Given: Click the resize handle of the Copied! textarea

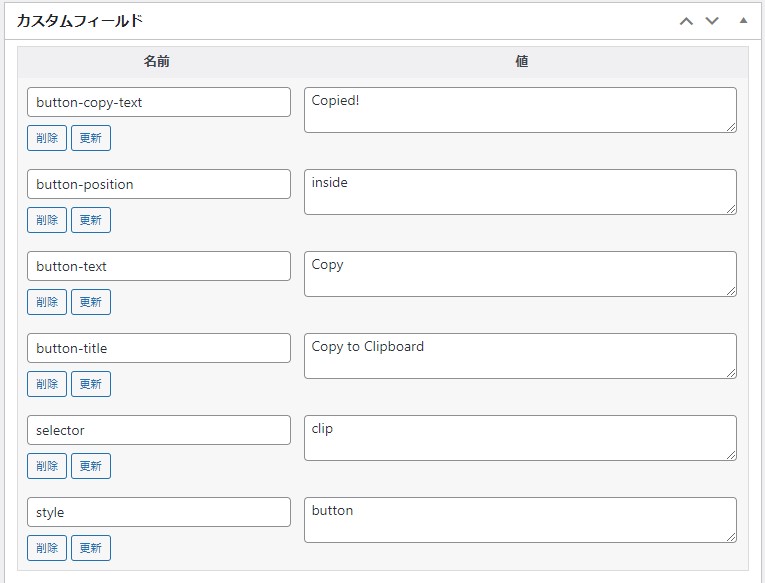Looking at the screenshot, I should pos(731,127).
